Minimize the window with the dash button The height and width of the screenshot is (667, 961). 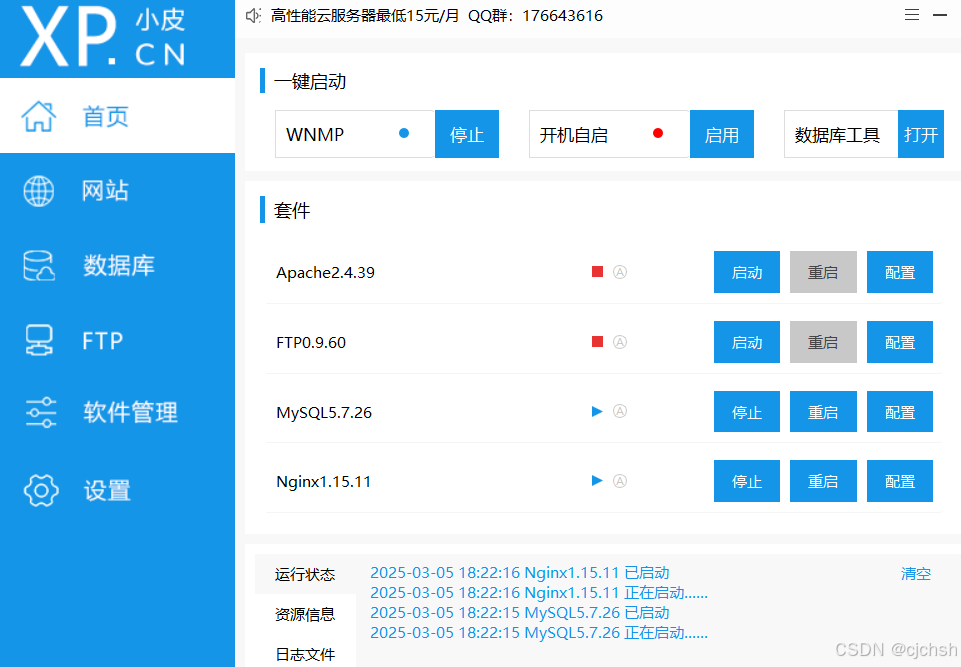940,15
